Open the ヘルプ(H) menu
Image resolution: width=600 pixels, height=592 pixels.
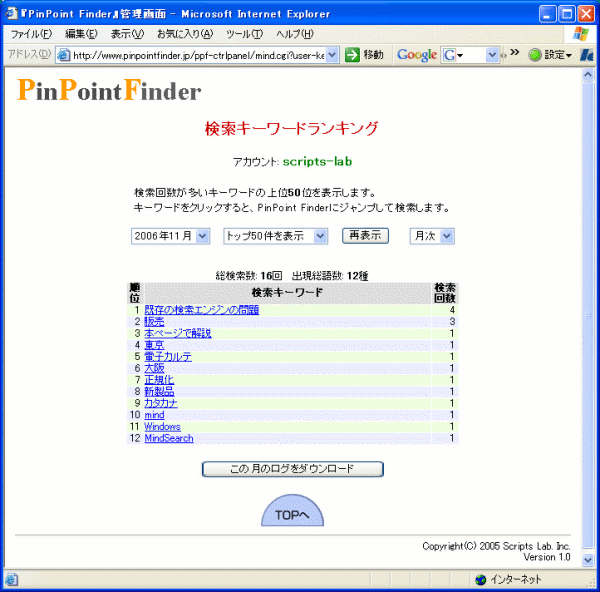295,34
